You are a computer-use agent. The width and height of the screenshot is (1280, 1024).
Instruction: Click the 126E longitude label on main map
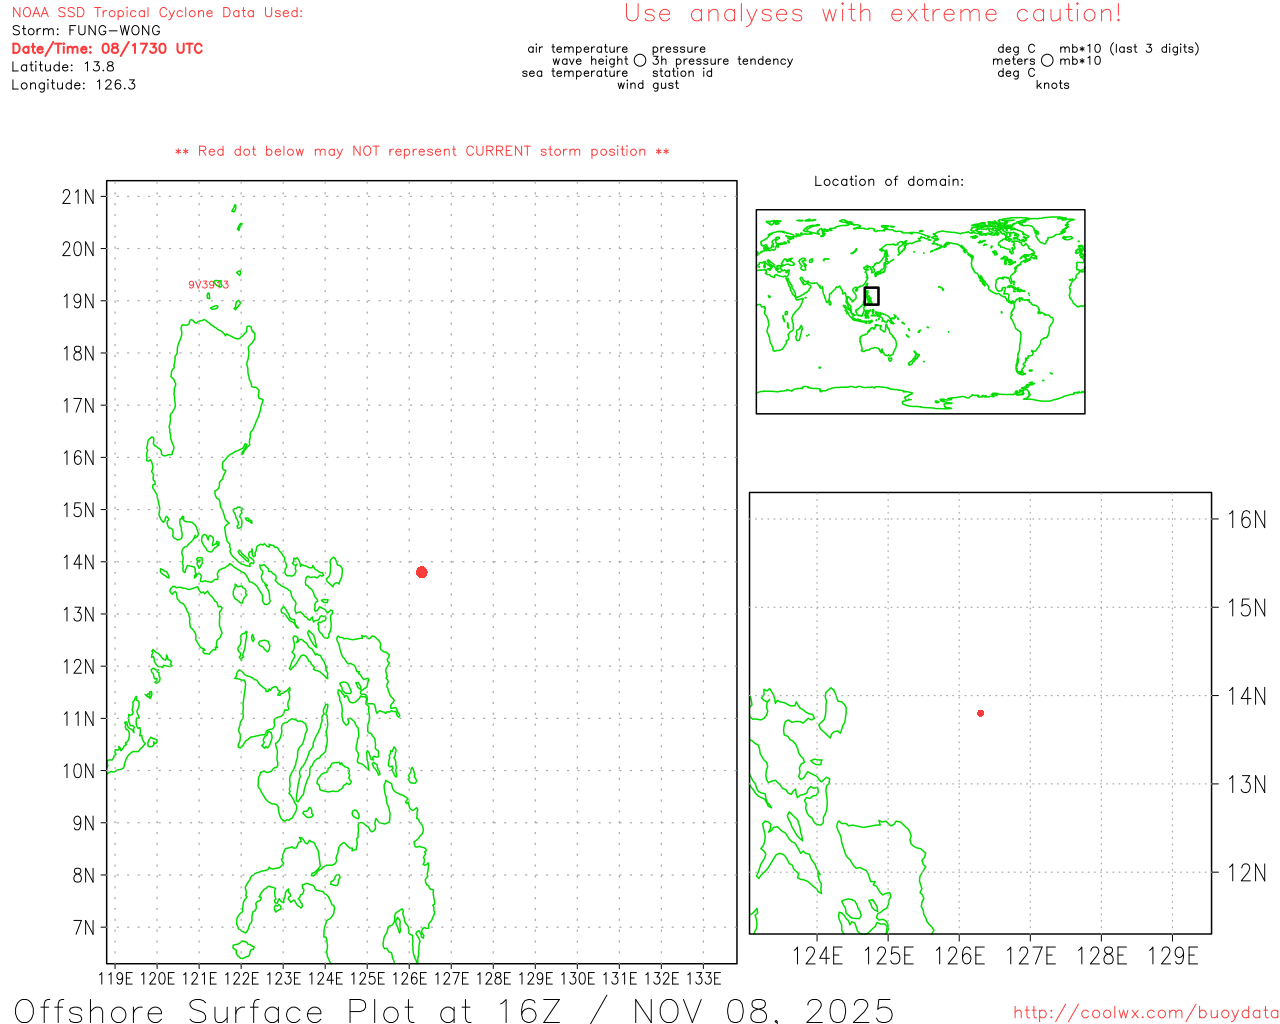coord(409,978)
